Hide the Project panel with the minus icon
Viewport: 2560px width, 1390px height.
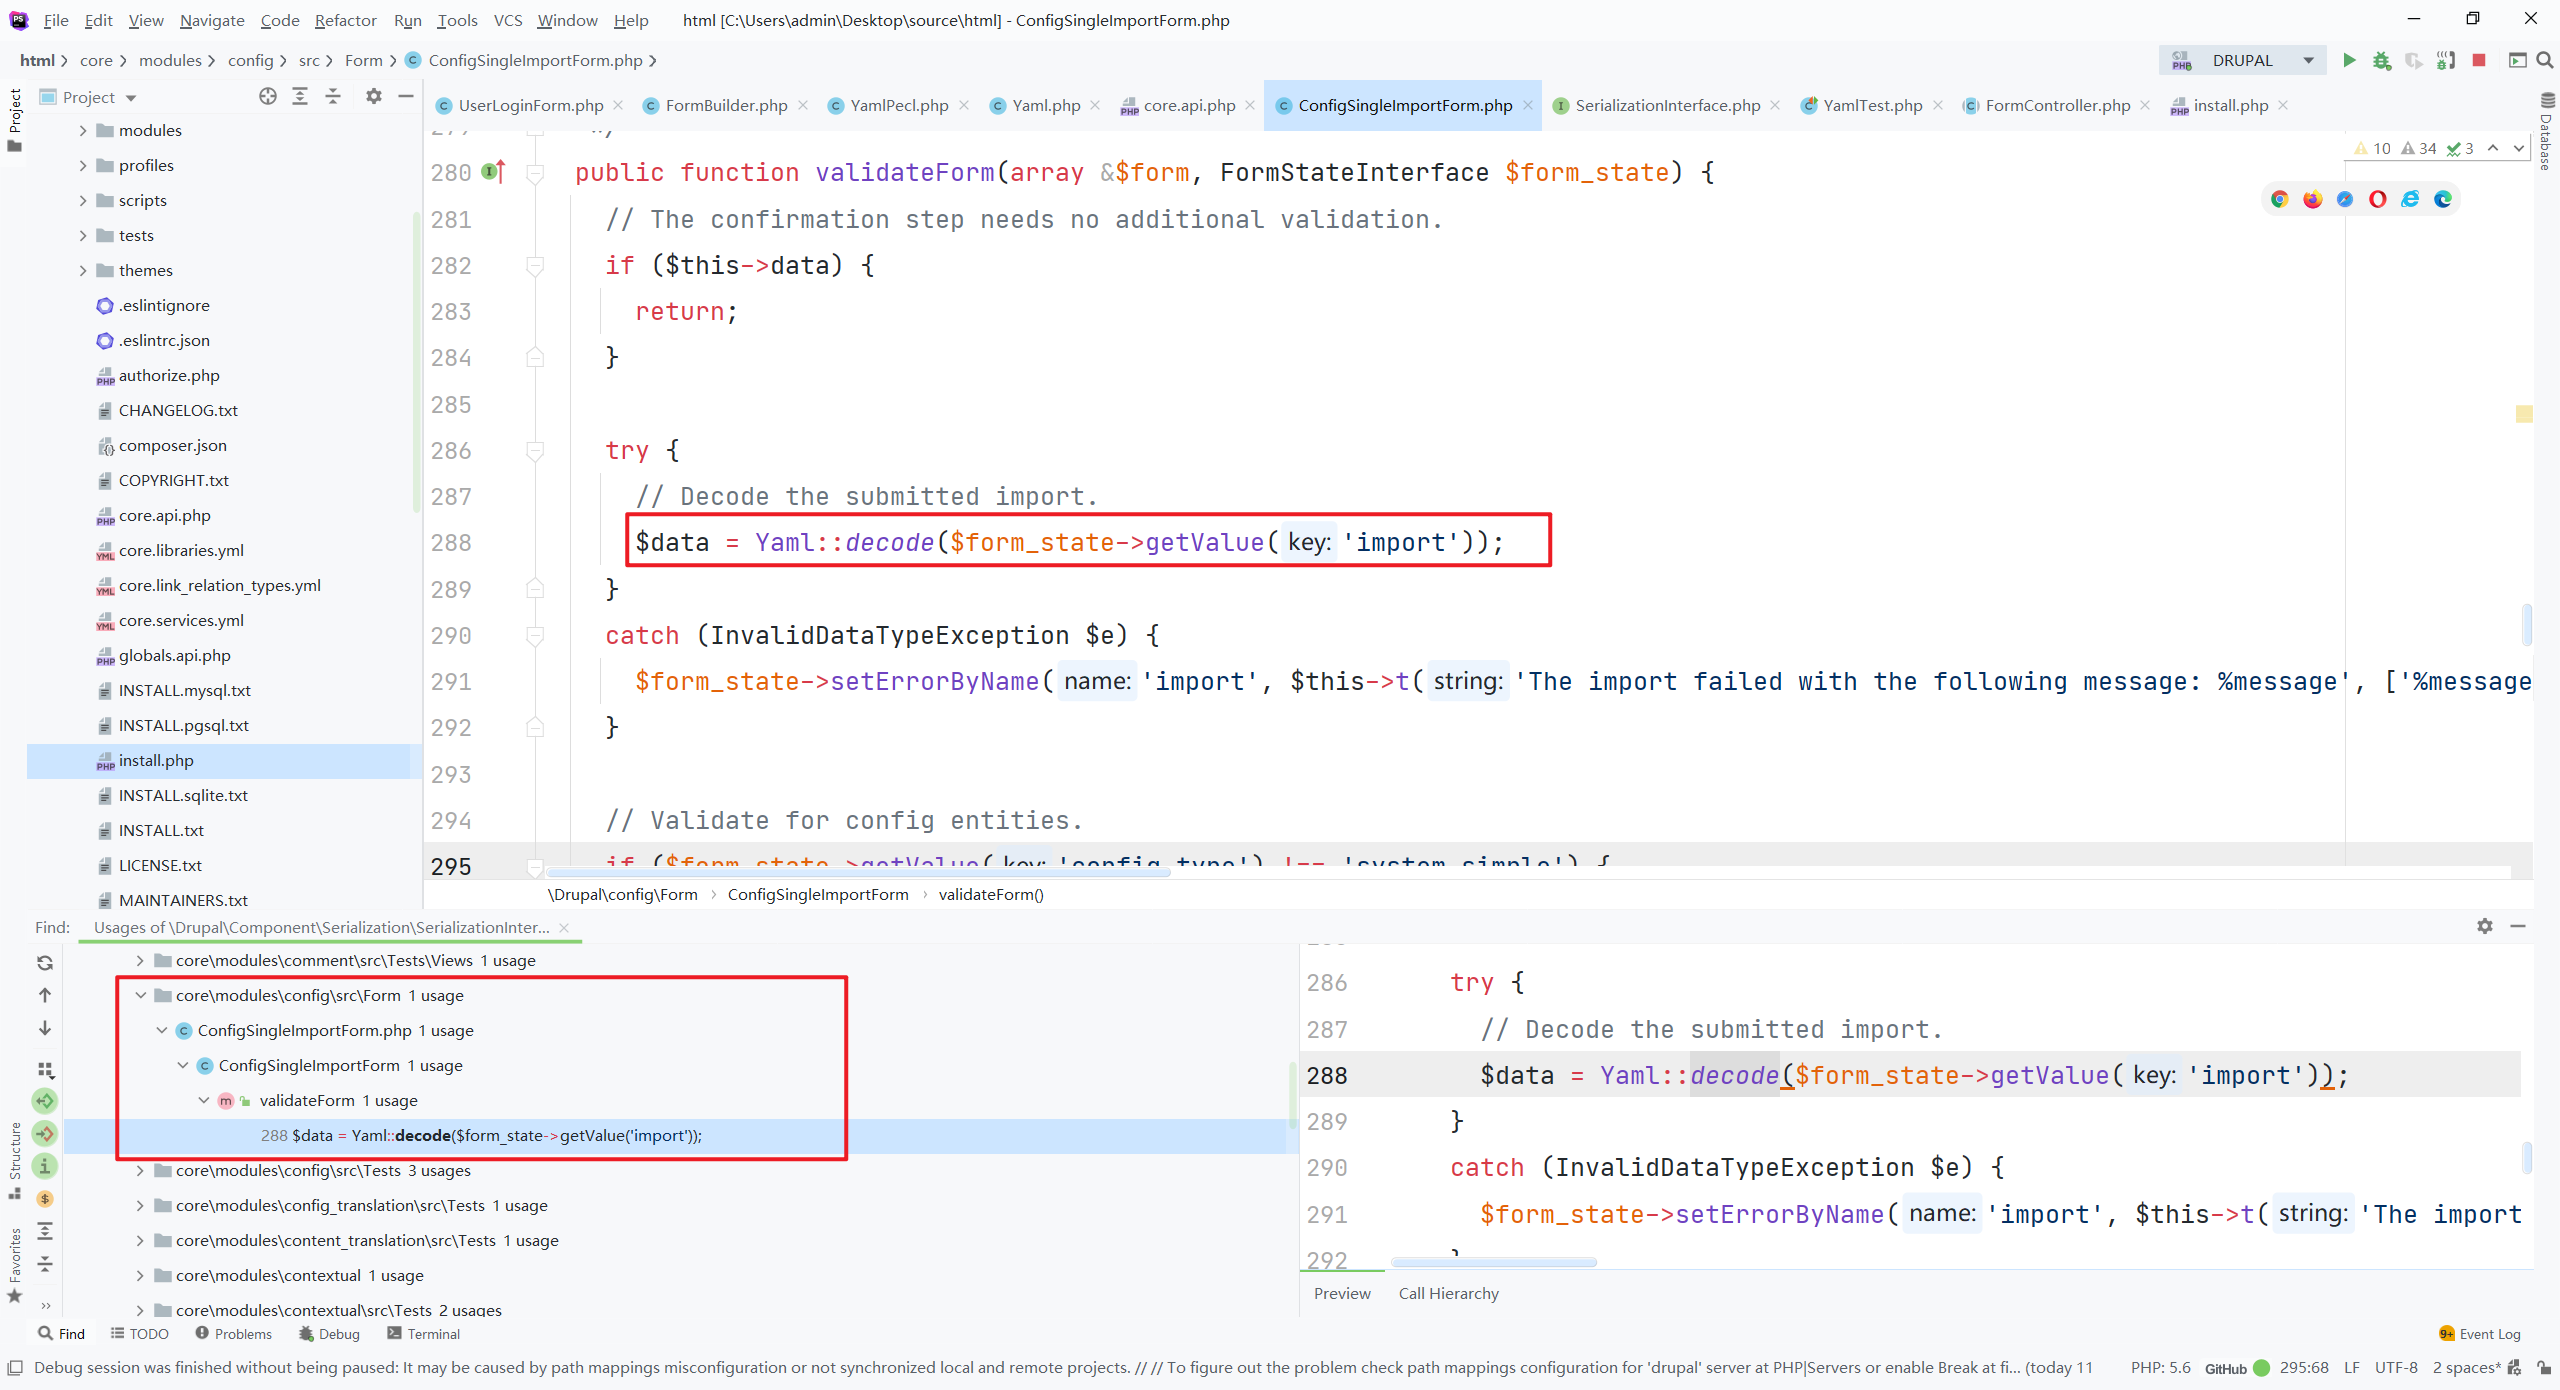point(405,96)
